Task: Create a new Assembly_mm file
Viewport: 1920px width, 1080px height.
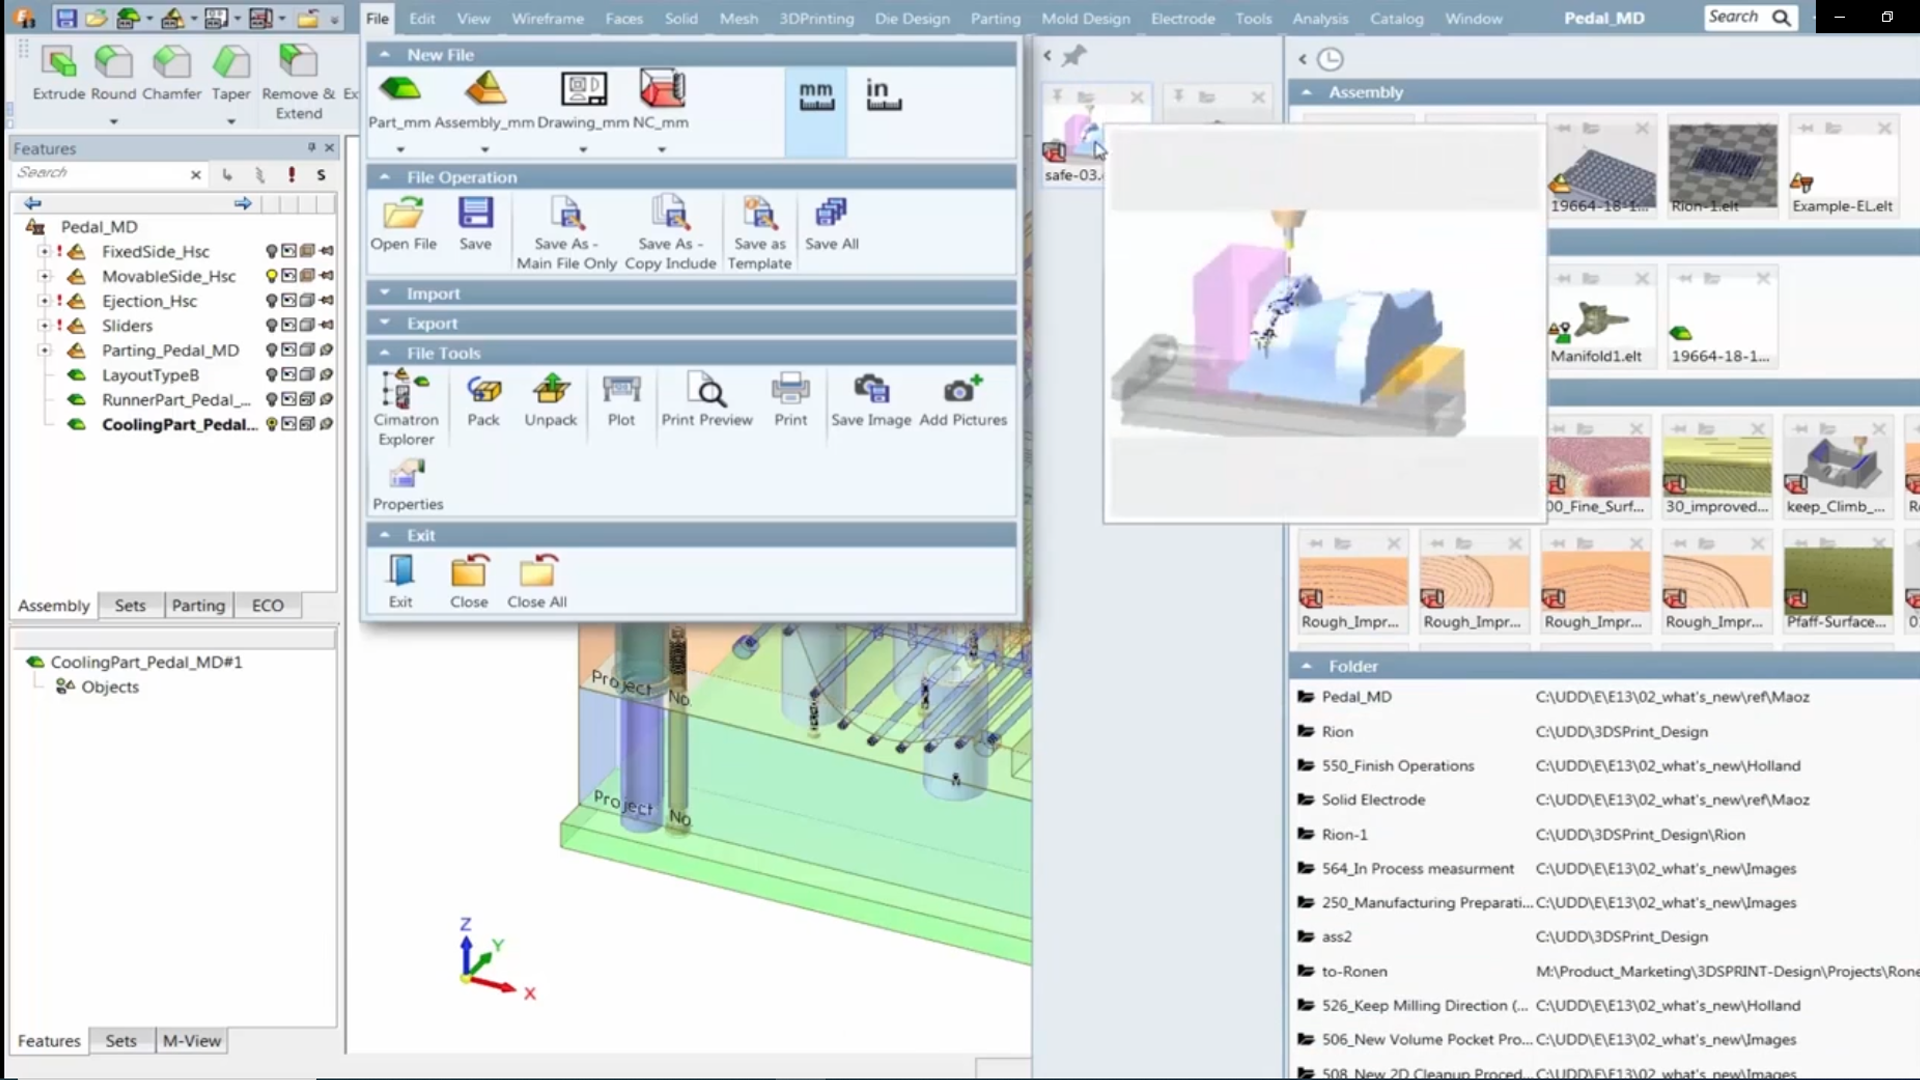Action: click(x=485, y=100)
